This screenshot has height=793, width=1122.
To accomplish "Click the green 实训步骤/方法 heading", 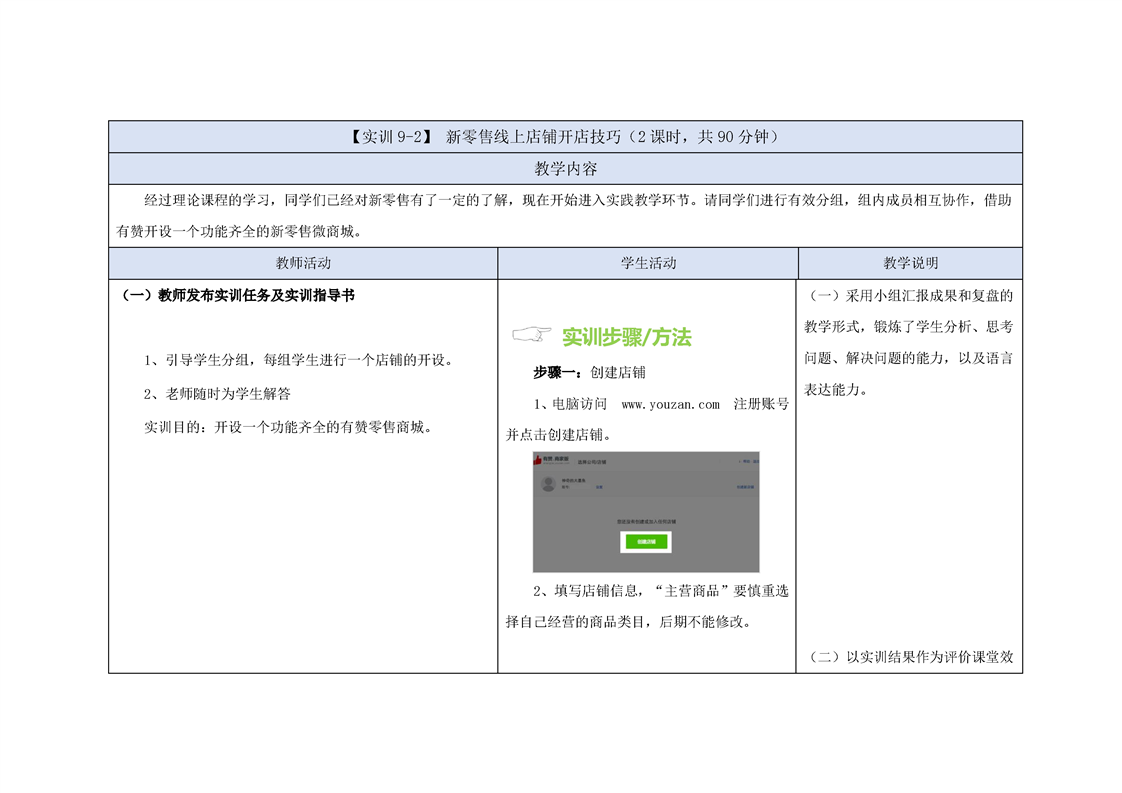I will pos(626,337).
